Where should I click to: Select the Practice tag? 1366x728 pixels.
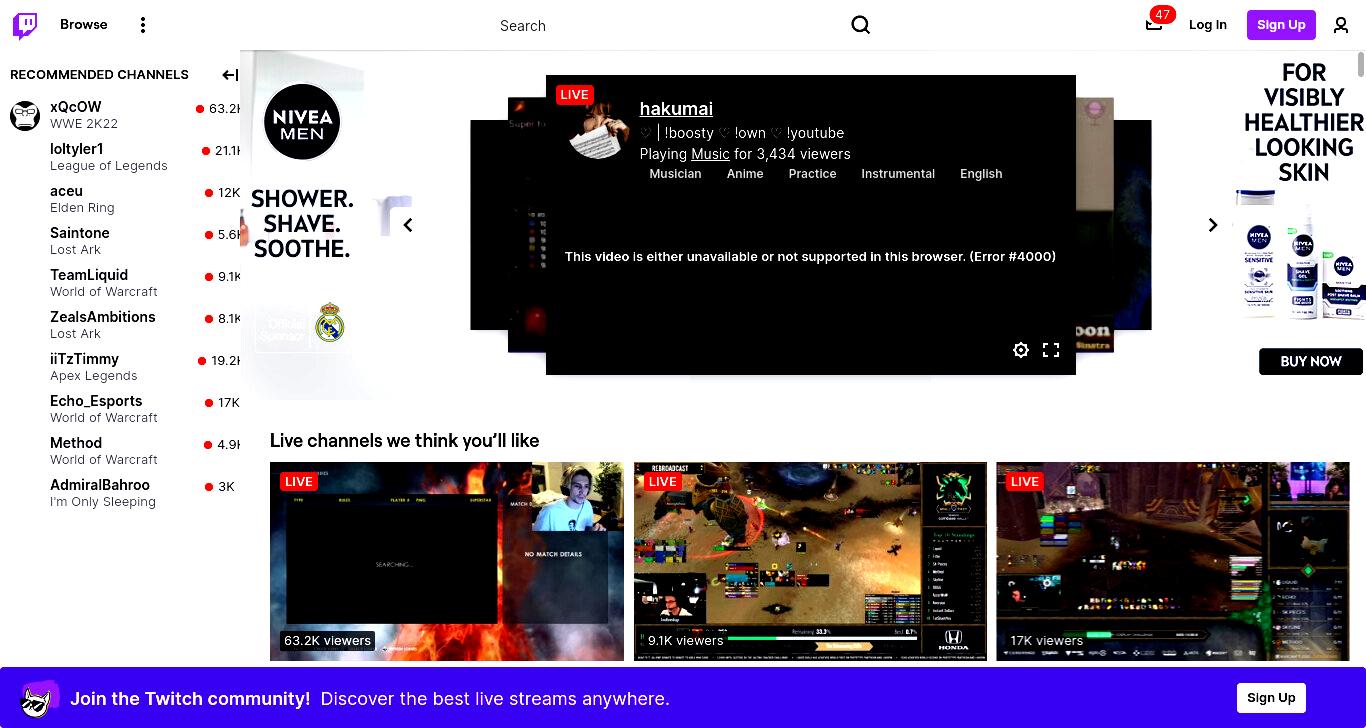tap(812, 174)
